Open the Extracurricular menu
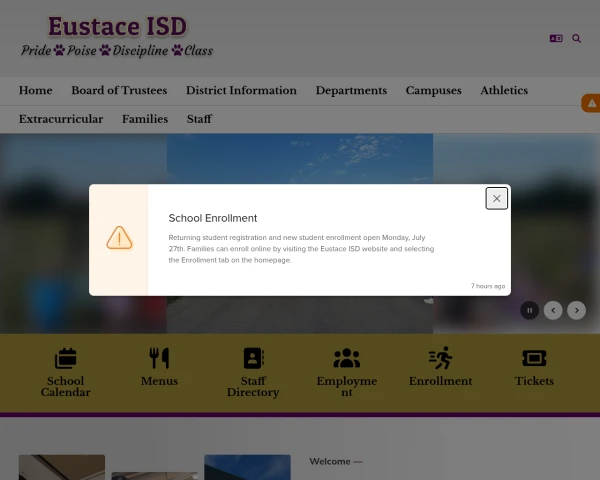Screen dimensions: 600x480 (x=61, y=119)
